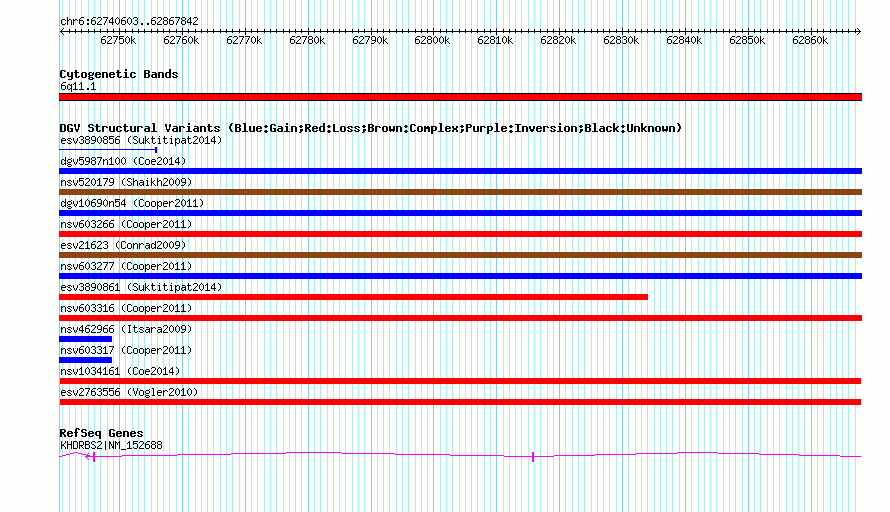The height and width of the screenshot is (512, 890).
Task: Select the brown esv21623 complex bar
Action: click(x=460, y=255)
